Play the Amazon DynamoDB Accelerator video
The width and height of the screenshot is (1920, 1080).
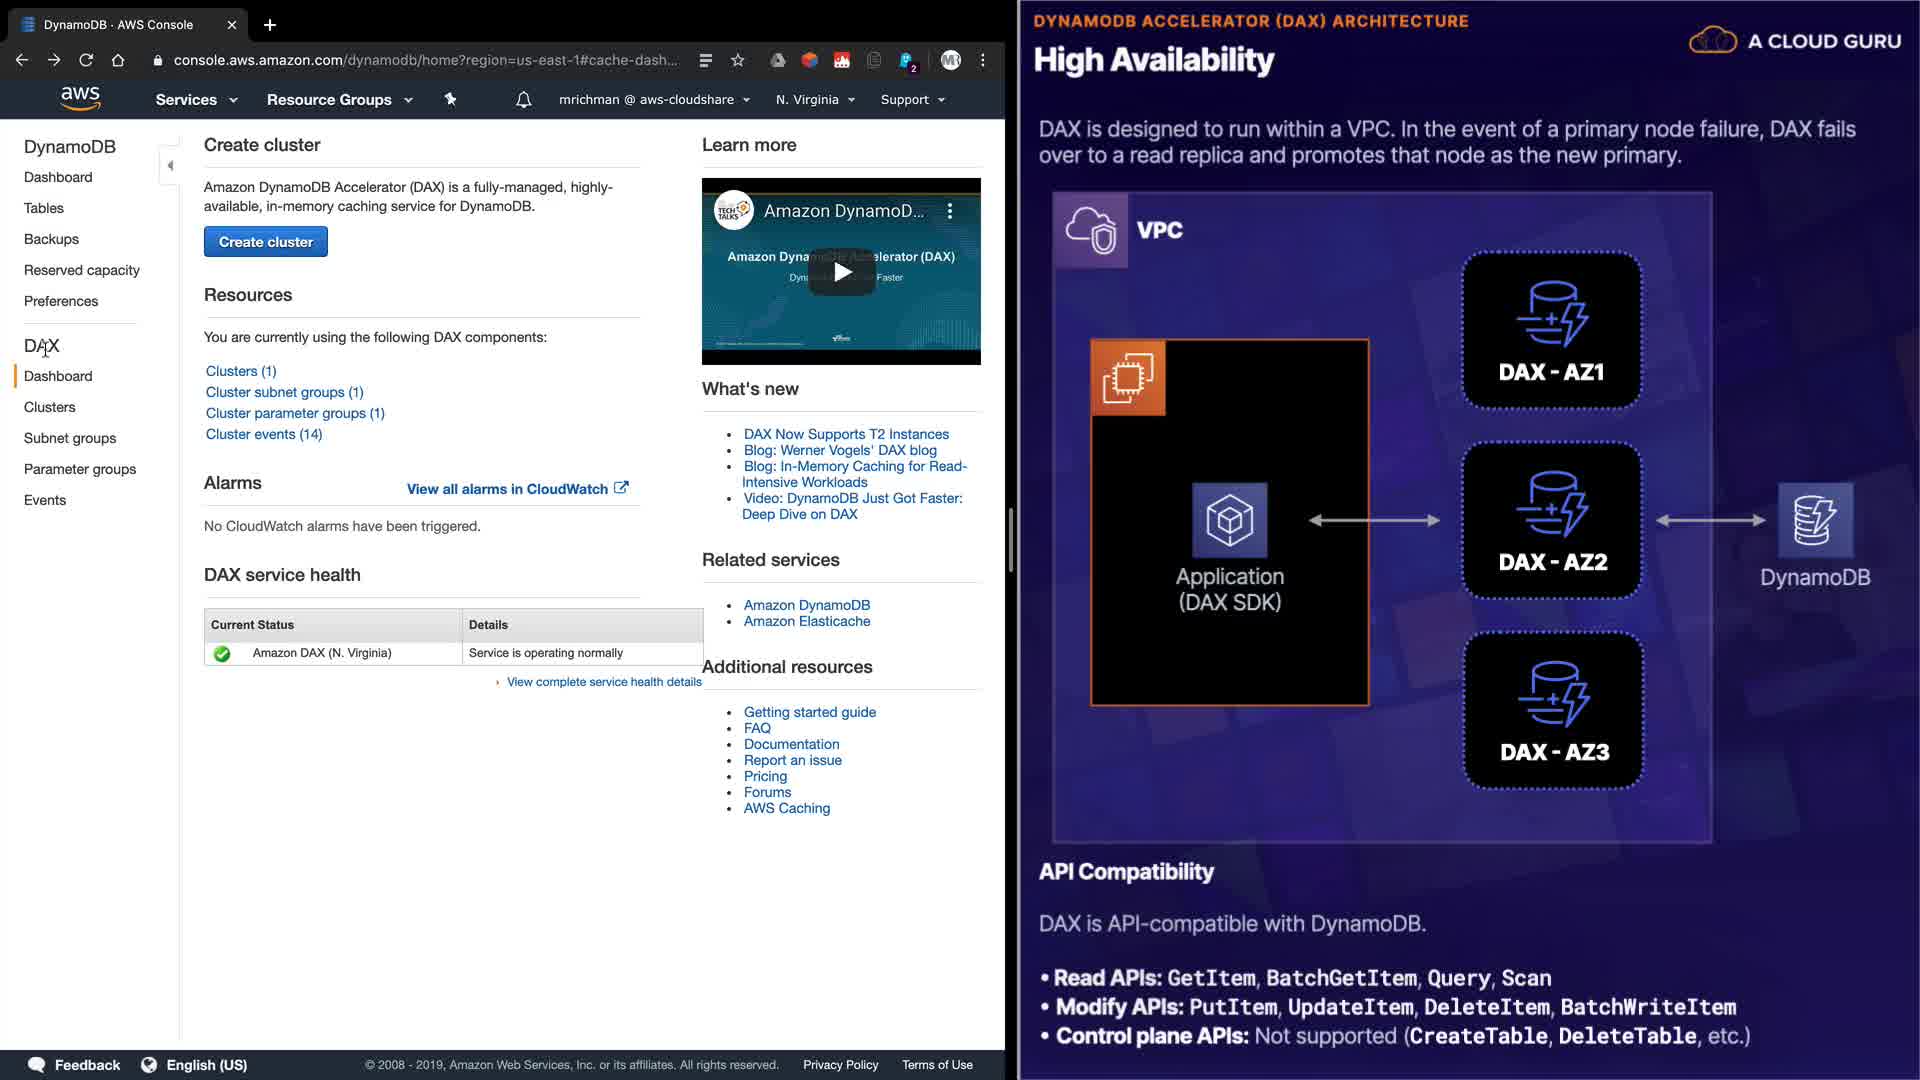tap(842, 272)
